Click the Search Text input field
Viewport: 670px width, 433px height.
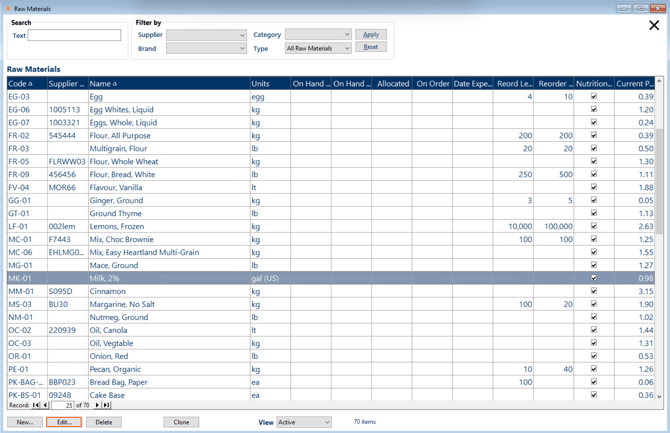[x=74, y=35]
